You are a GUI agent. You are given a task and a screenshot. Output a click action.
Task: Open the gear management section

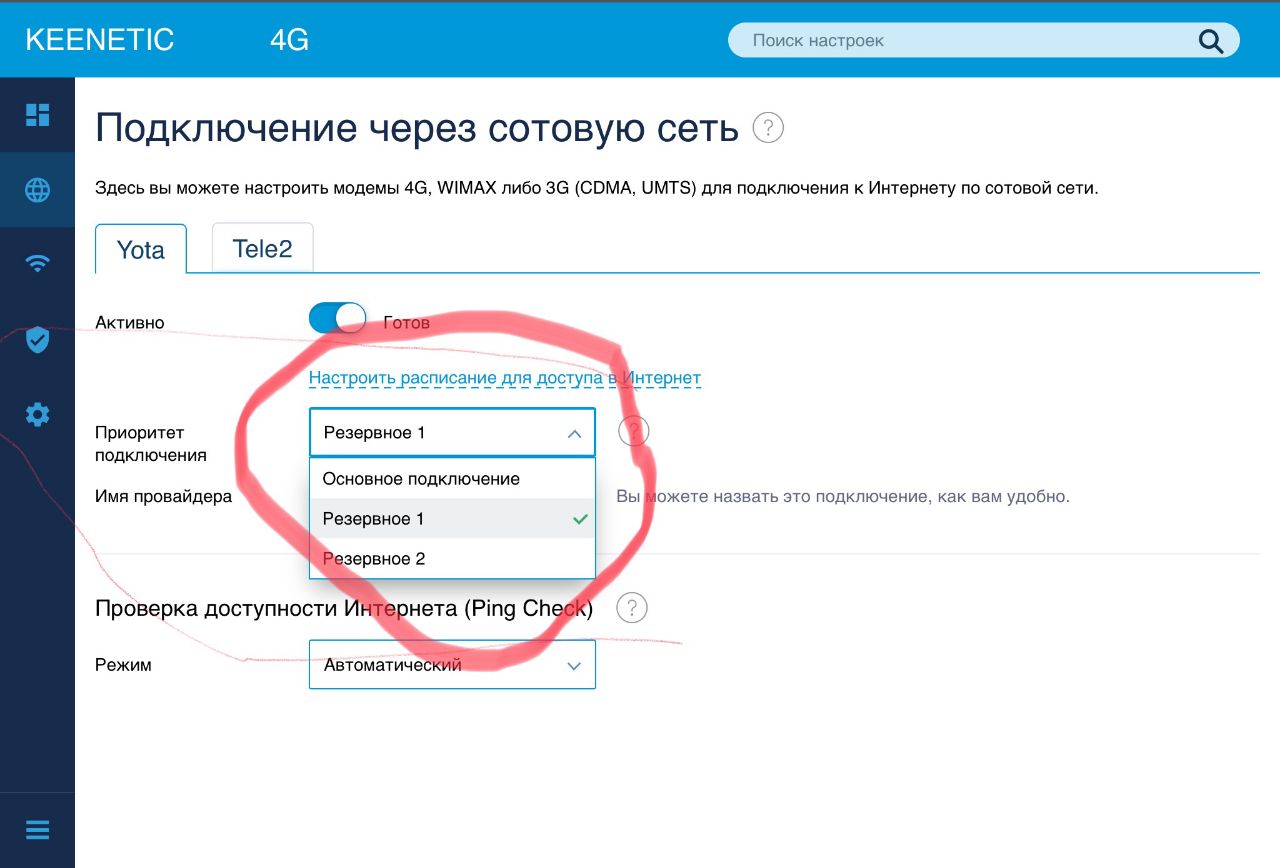tap(37, 415)
